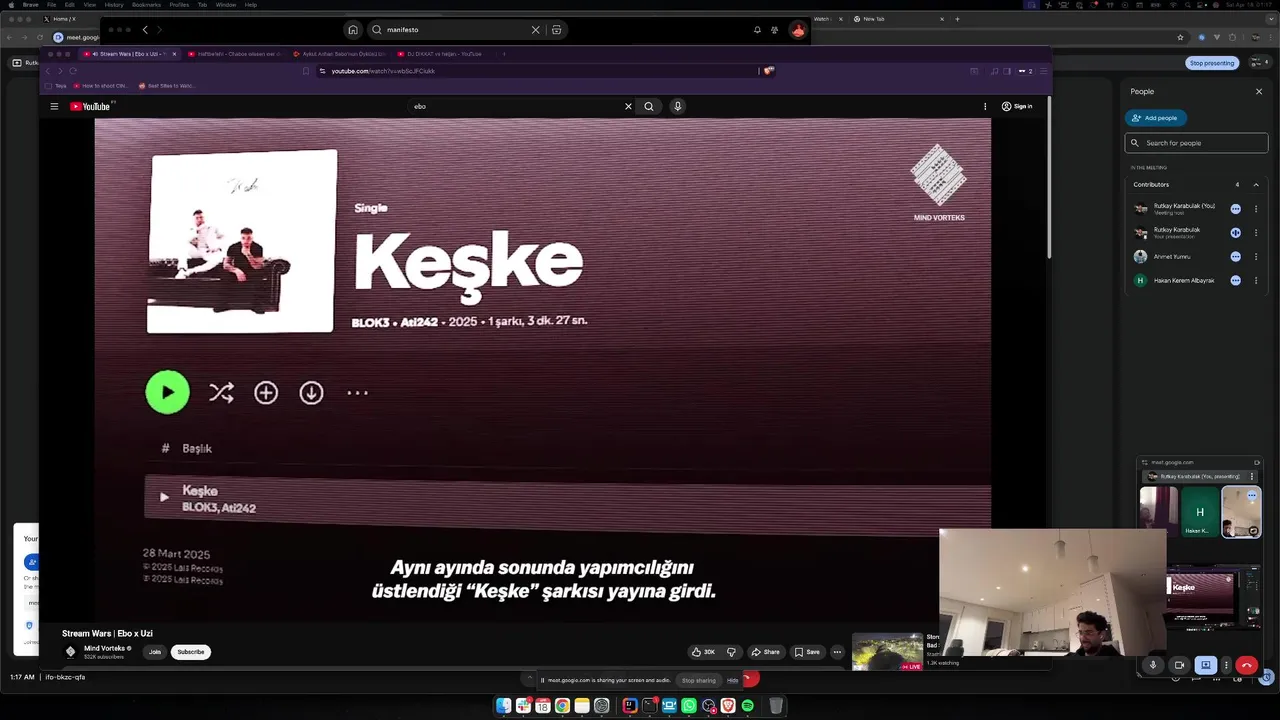Click the manifesto search field

tap(455, 30)
